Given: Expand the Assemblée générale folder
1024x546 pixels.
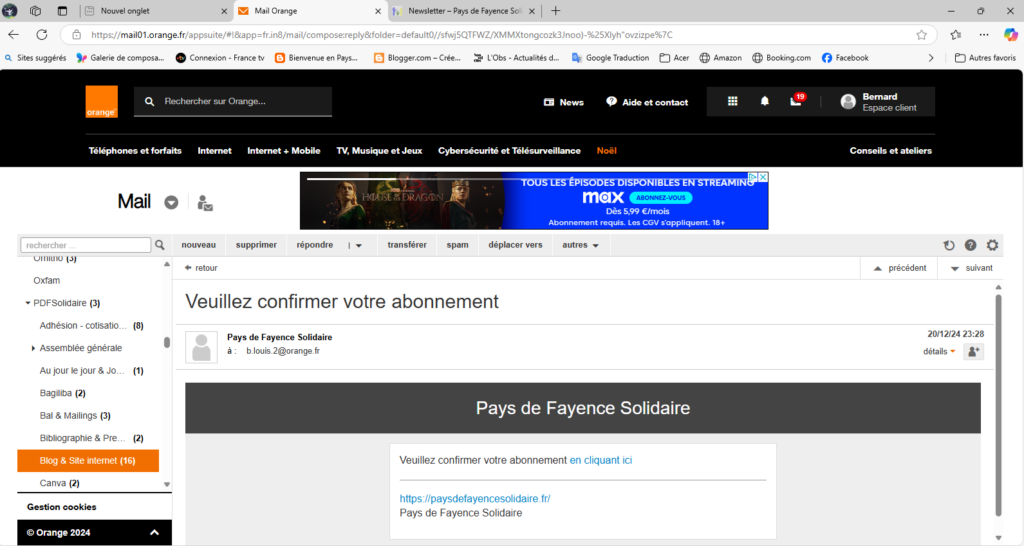Looking at the screenshot, I should pyautogui.click(x=34, y=348).
